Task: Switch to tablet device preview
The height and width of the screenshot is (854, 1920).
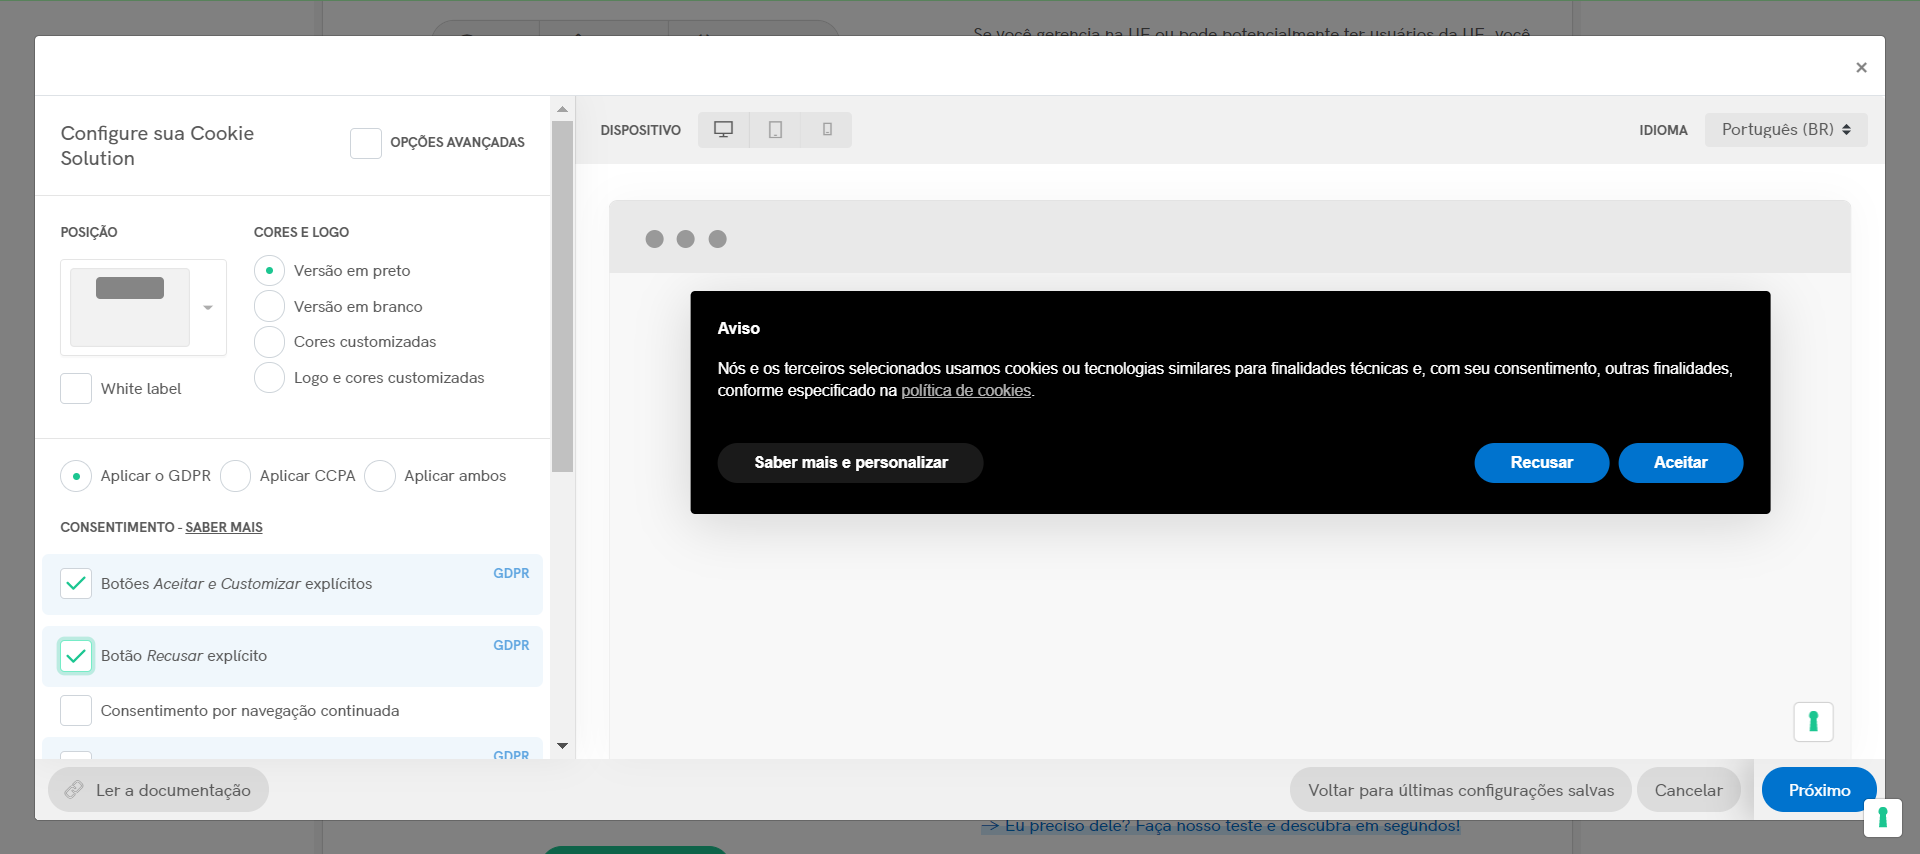Action: [775, 130]
